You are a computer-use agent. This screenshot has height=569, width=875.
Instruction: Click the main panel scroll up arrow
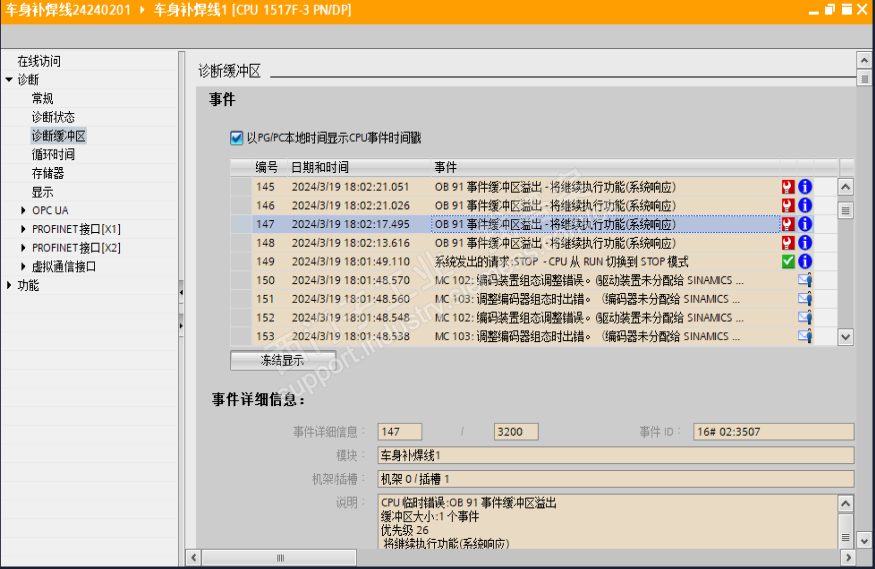point(864,60)
